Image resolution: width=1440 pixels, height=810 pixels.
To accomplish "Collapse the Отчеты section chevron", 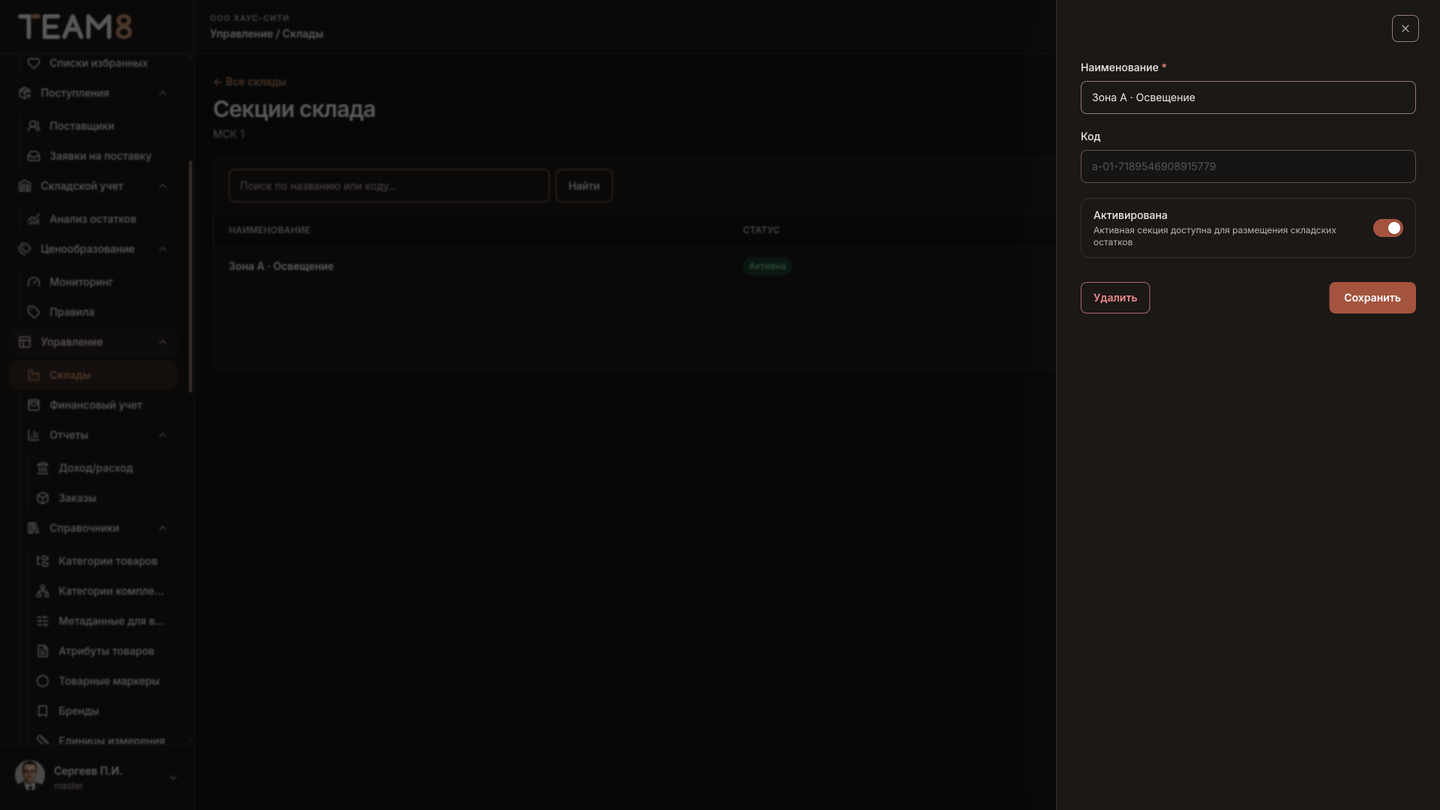I will click(162, 435).
